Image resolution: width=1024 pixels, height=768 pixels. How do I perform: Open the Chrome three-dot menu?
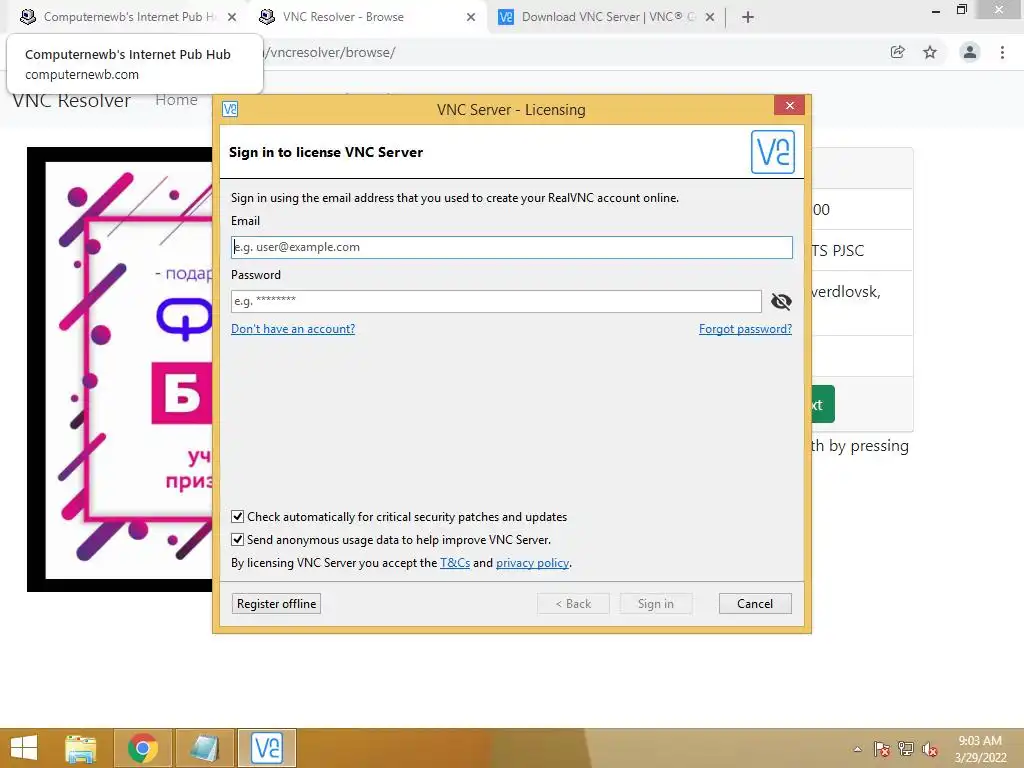[1002, 52]
